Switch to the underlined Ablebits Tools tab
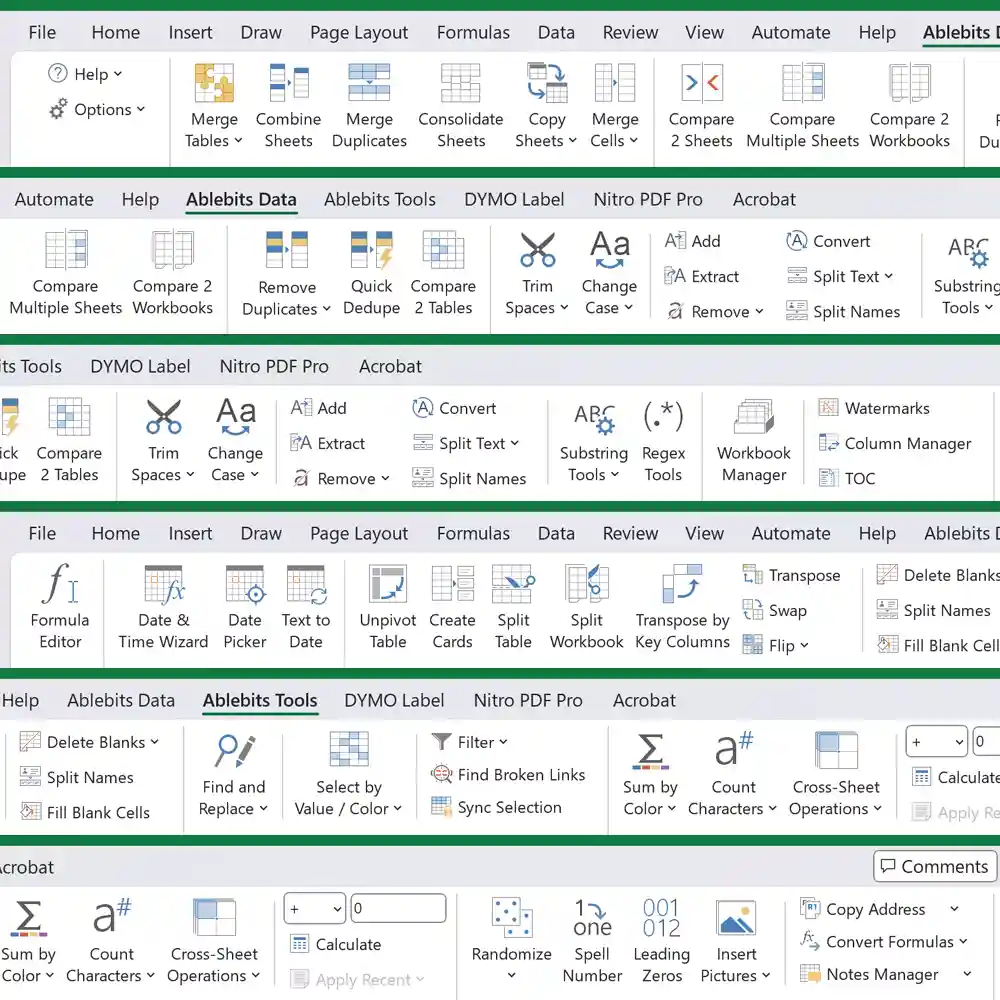Image resolution: width=1000 pixels, height=1000 pixels. pos(260,701)
